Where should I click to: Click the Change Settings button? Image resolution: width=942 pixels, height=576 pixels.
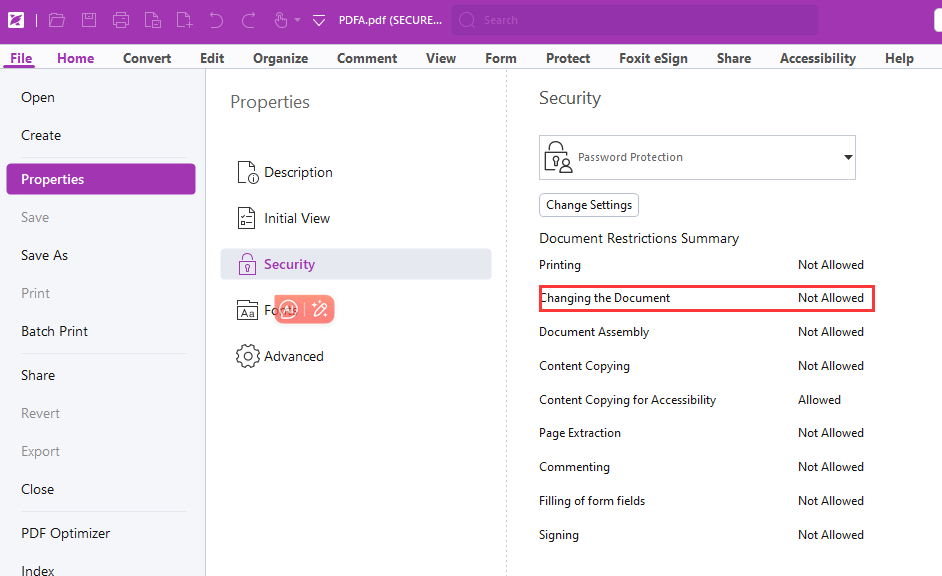588,205
